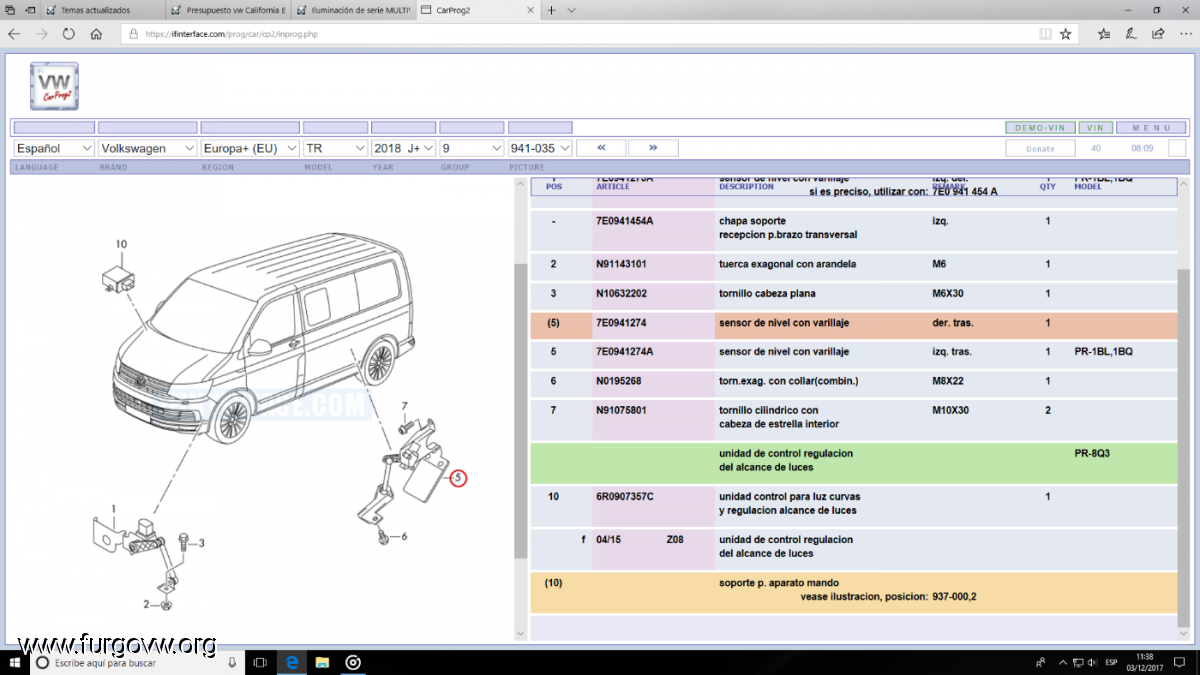Open Microsoft Edge from the taskbar

coord(291,662)
